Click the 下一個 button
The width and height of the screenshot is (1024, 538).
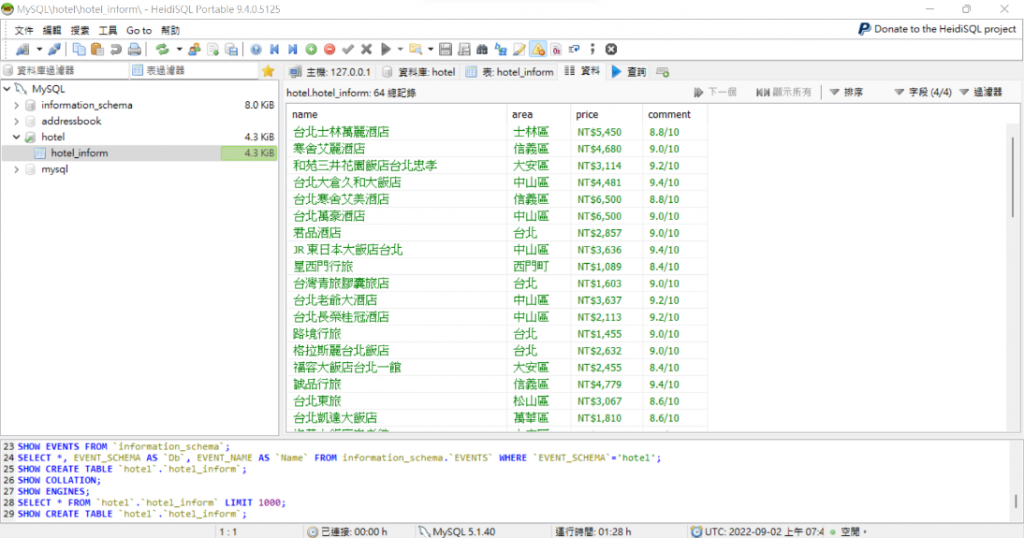click(715, 93)
